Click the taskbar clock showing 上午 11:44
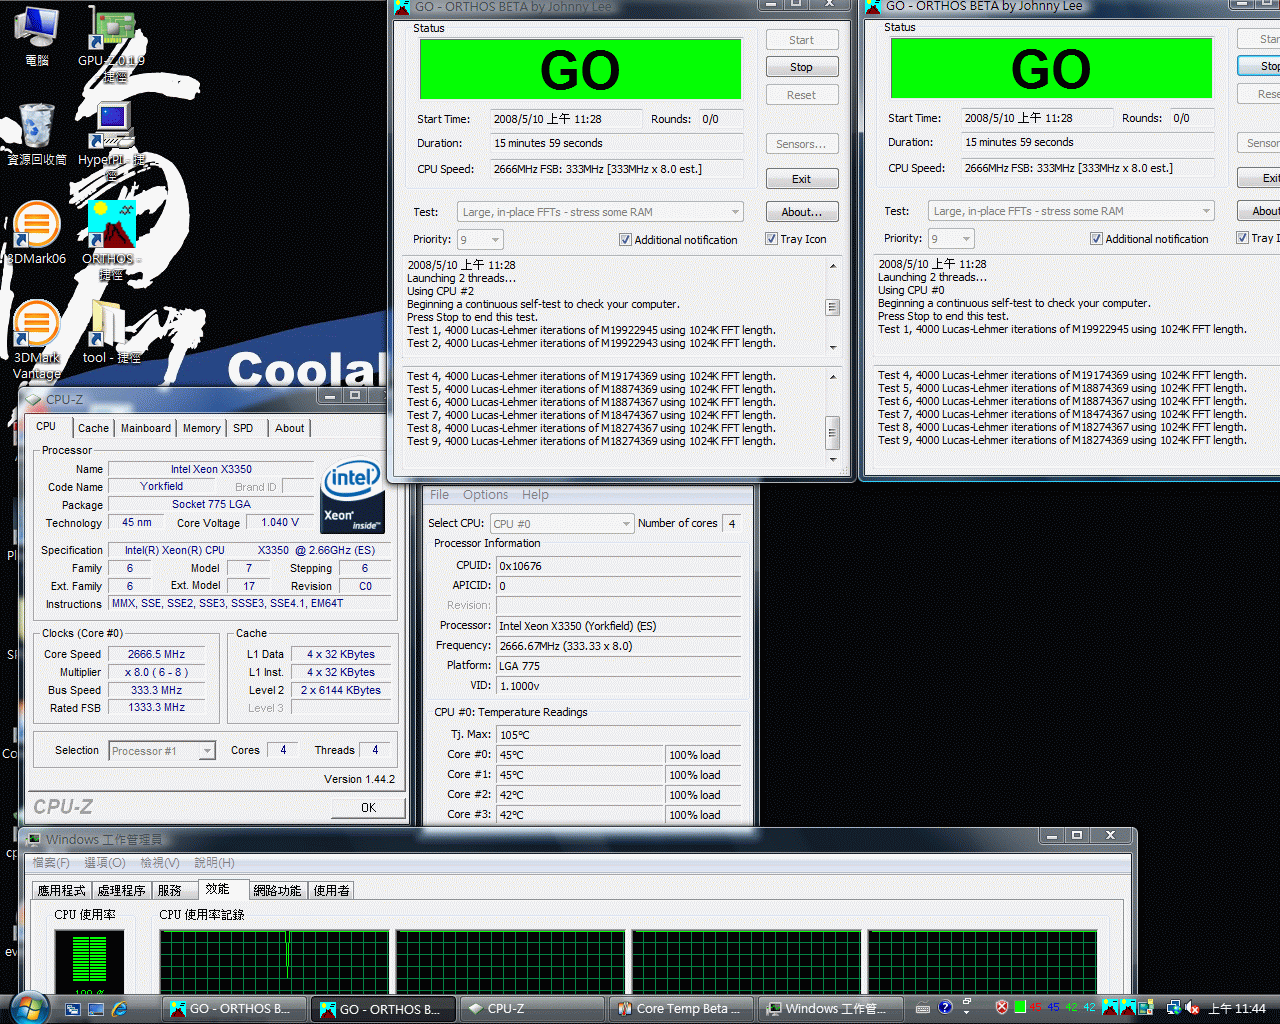Screen dimensions: 1280x1024 pyautogui.click(x=1237, y=1008)
